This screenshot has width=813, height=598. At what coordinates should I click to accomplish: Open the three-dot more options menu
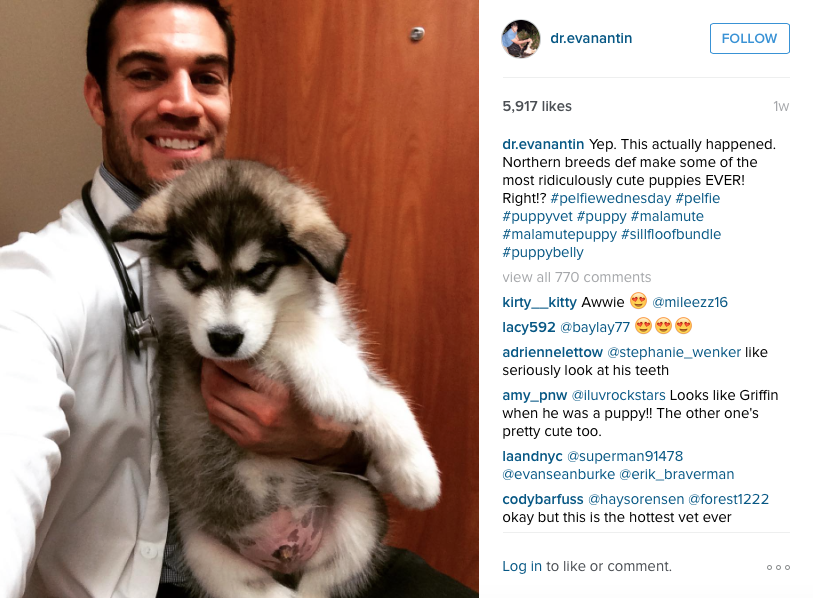tap(778, 567)
